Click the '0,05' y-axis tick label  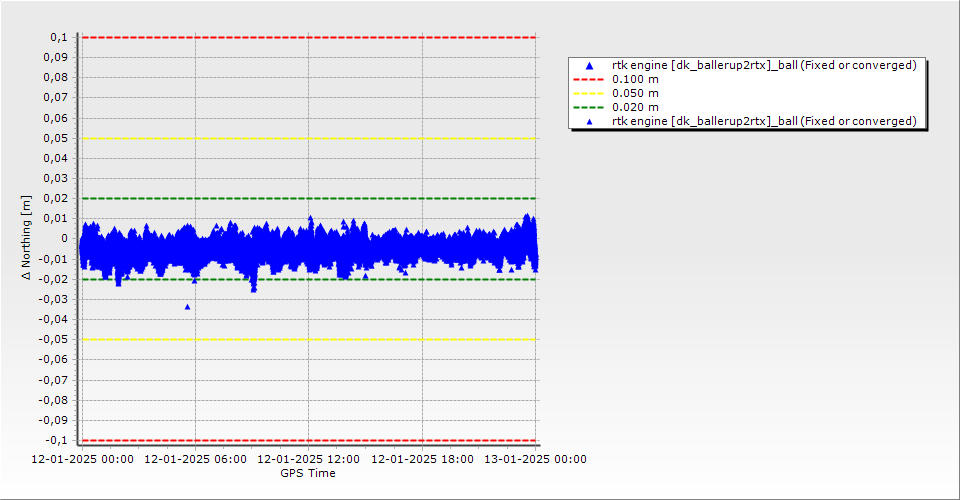point(56,138)
